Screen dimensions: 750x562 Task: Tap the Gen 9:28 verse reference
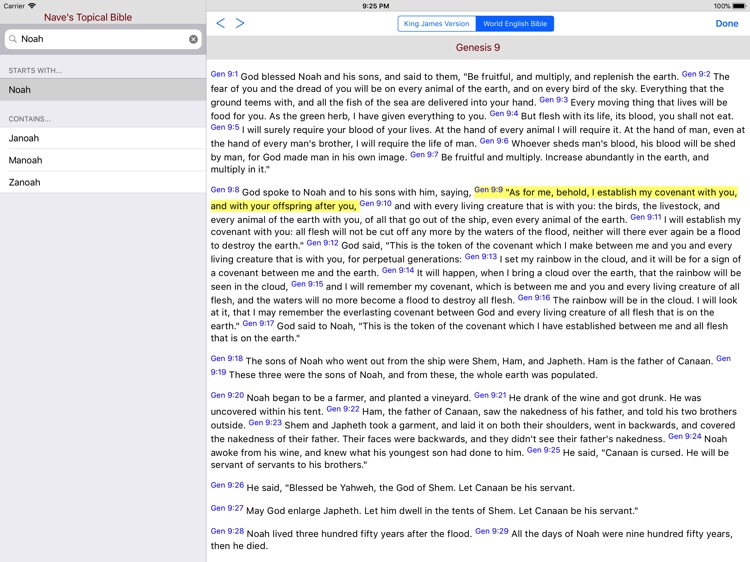[227, 531]
